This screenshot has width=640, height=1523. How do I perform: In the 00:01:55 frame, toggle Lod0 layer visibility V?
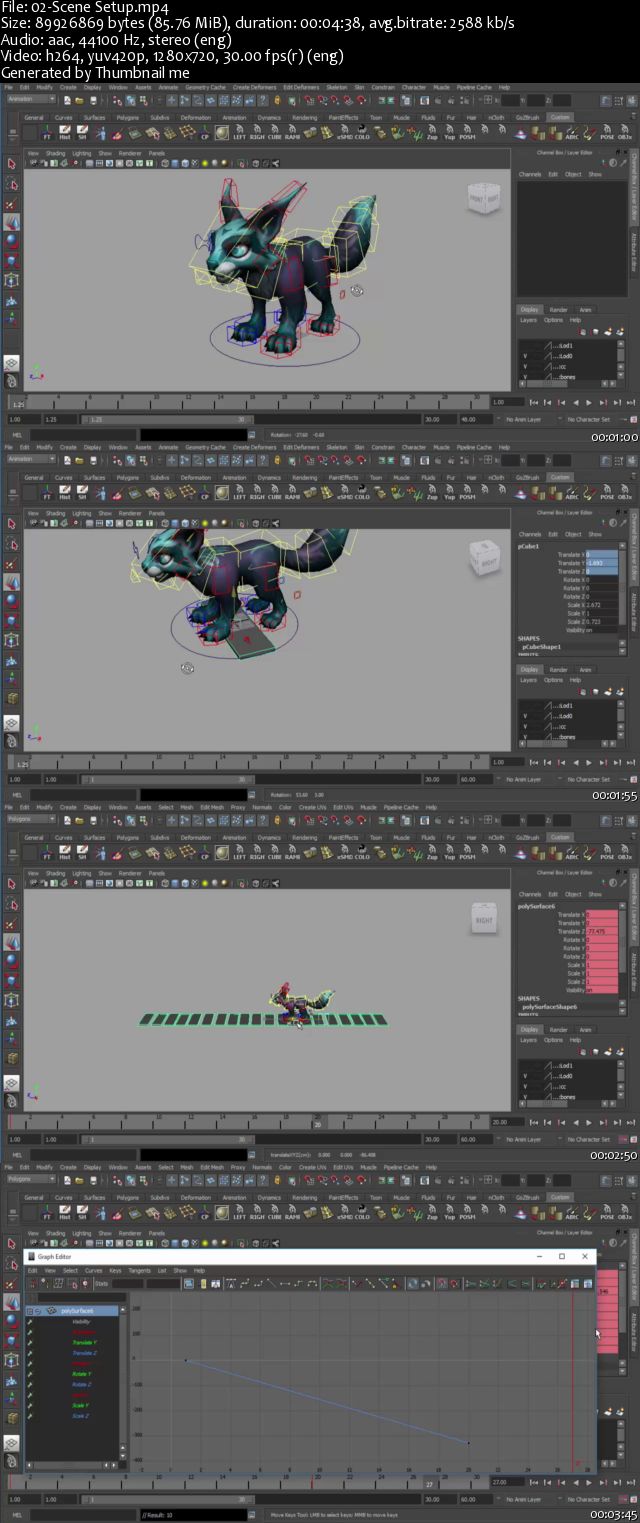(x=524, y=716)
